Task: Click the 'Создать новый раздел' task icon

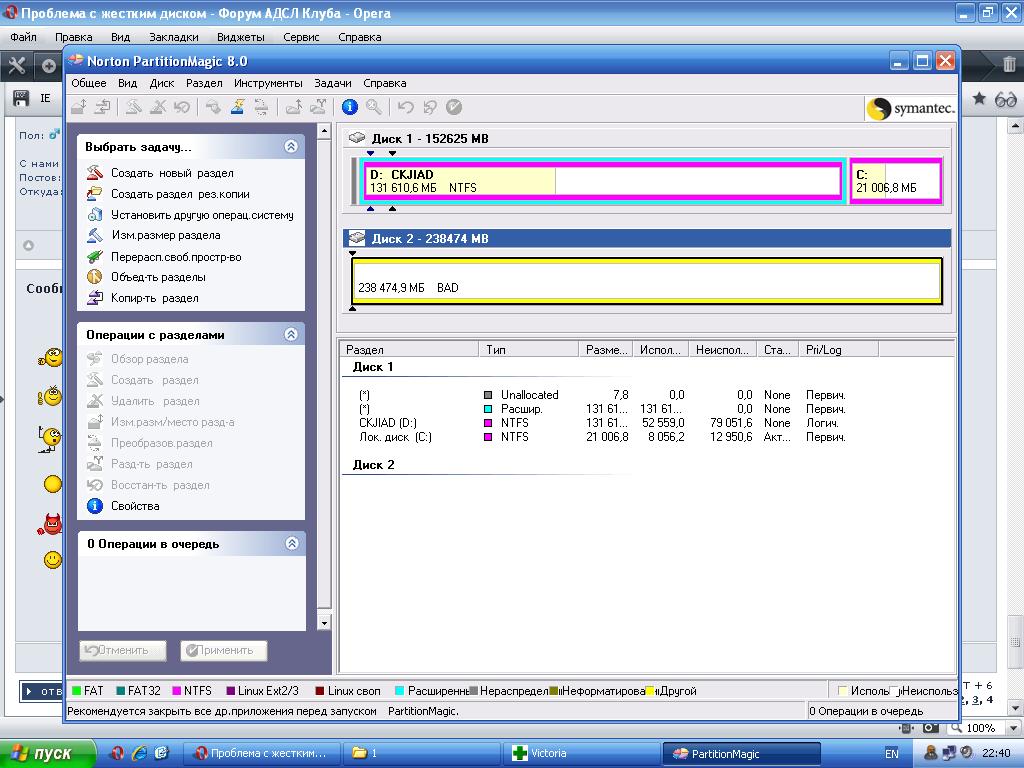Action: click(94, 173)
